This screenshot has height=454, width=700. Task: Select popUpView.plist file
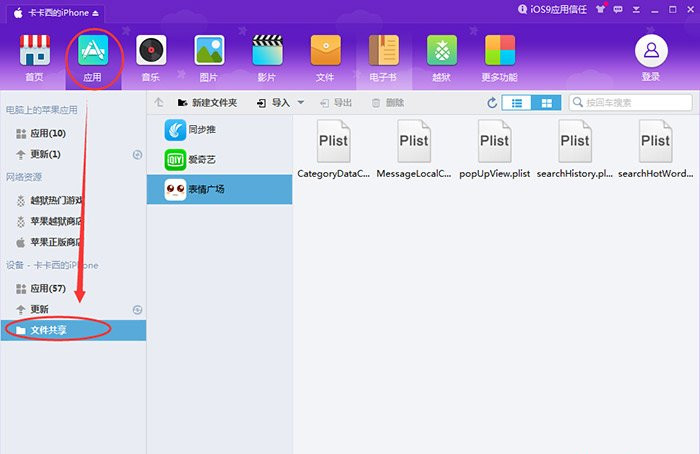495,150
